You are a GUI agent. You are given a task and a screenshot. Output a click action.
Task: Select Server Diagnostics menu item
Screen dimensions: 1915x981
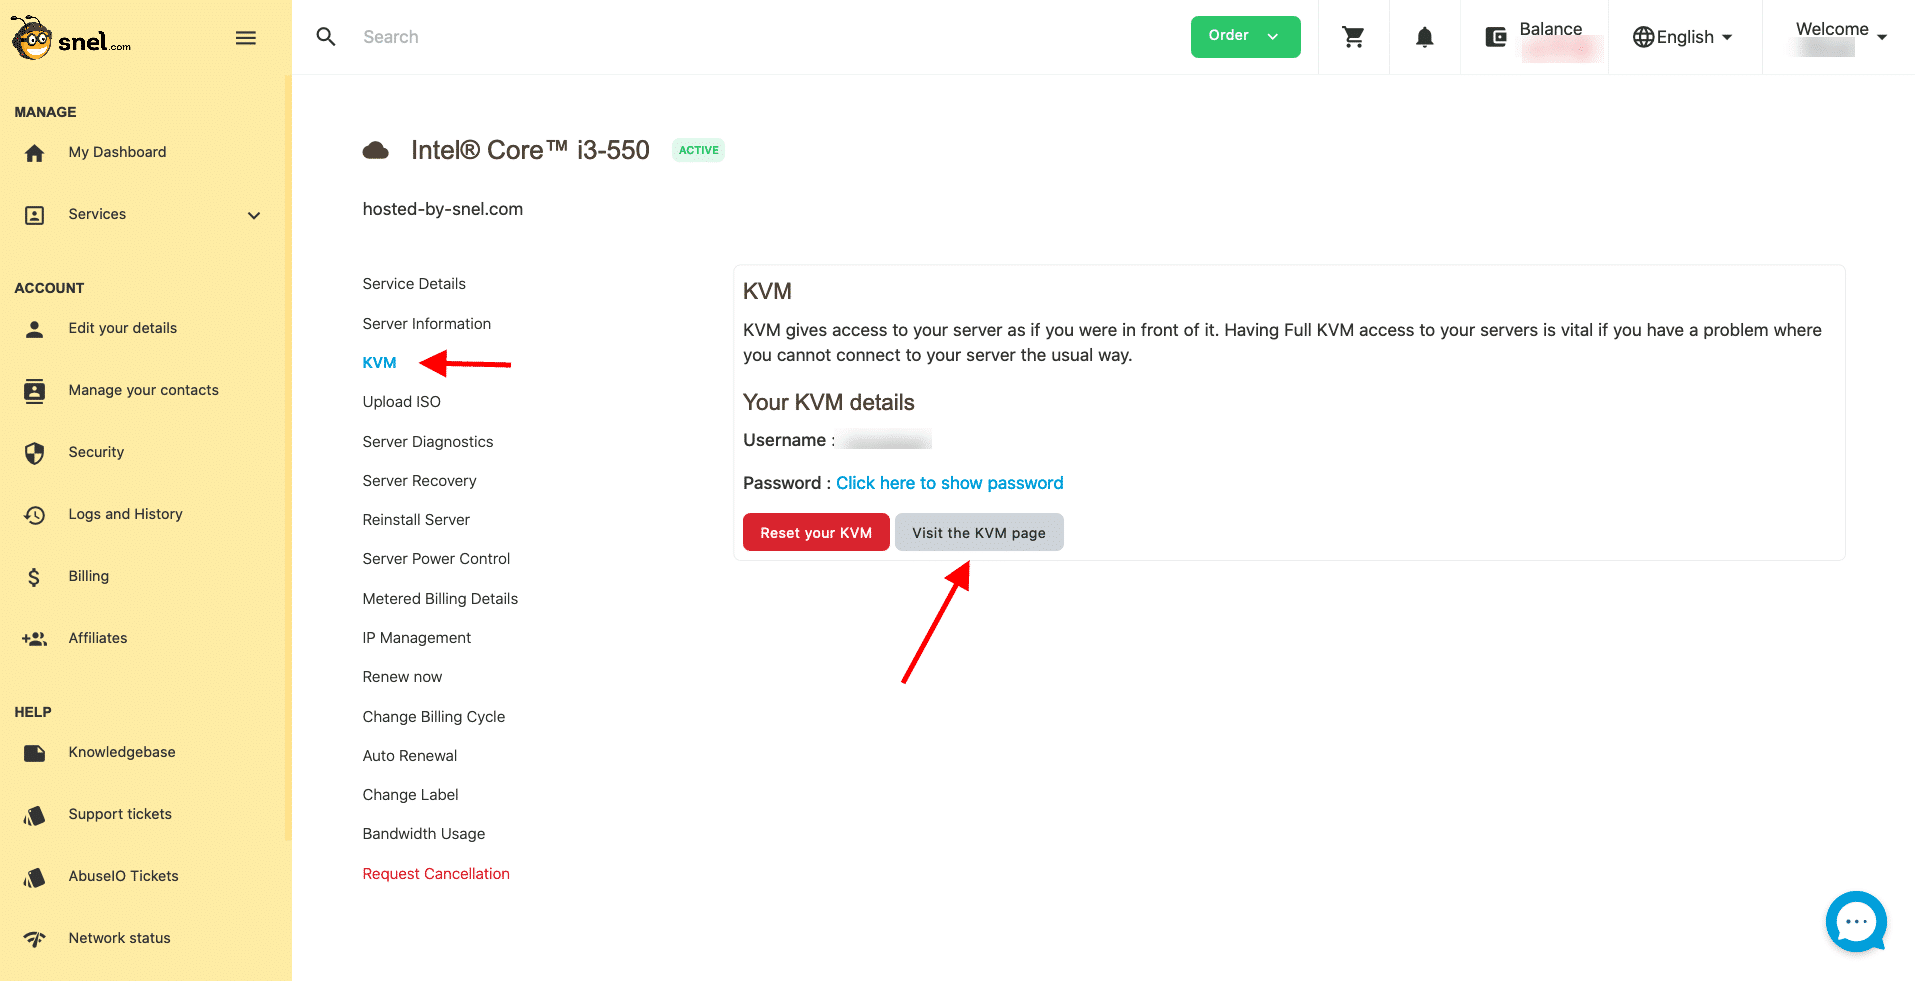(427, 442)
